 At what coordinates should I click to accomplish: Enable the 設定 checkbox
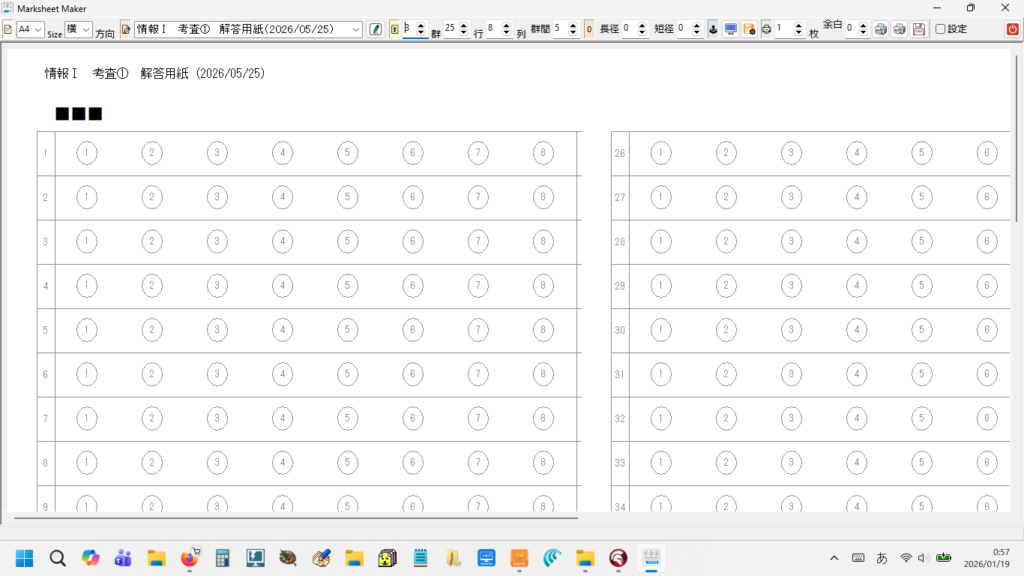[940, 29]
